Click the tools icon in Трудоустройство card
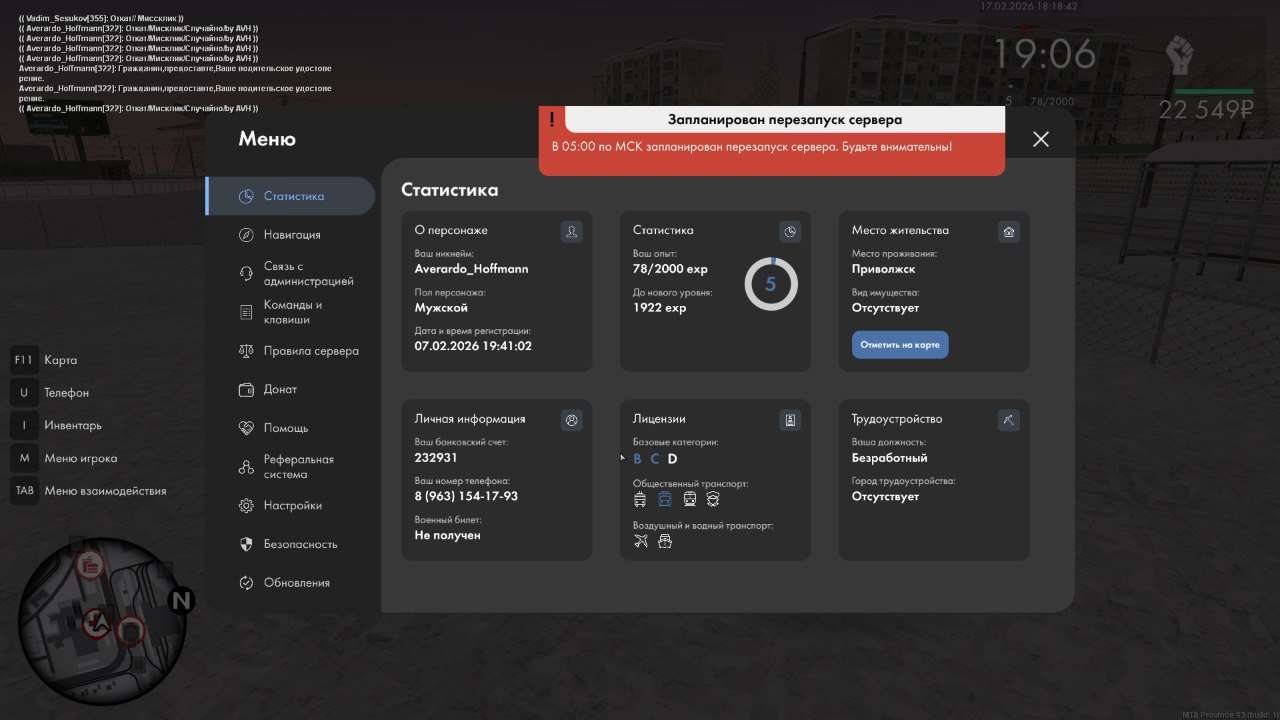The width and height of the screenshot is (1280, 720). pos(1008,421)
